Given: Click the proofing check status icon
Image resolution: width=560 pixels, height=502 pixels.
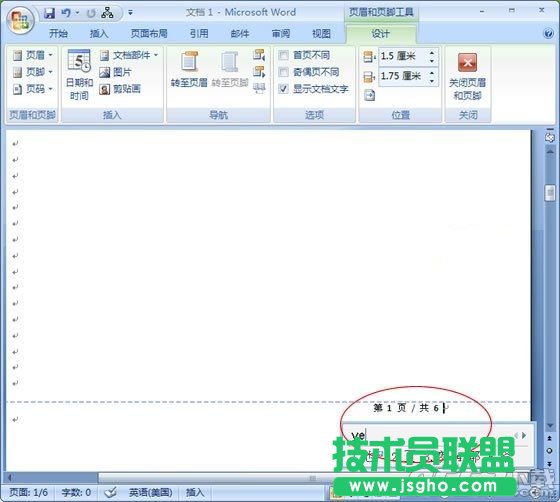Looking at the screenshot, I should (x=110, y=493).
